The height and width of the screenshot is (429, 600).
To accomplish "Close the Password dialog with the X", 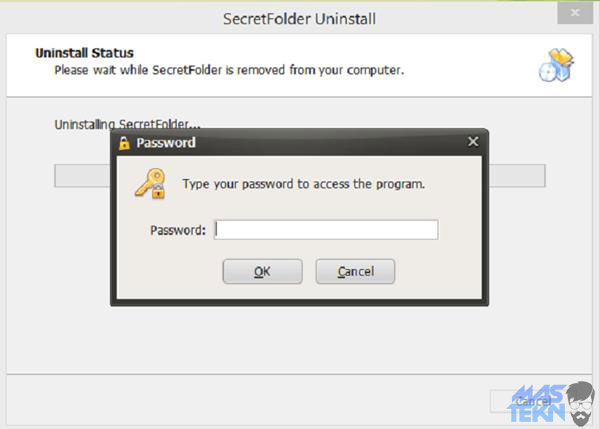I will click(473, 142).
